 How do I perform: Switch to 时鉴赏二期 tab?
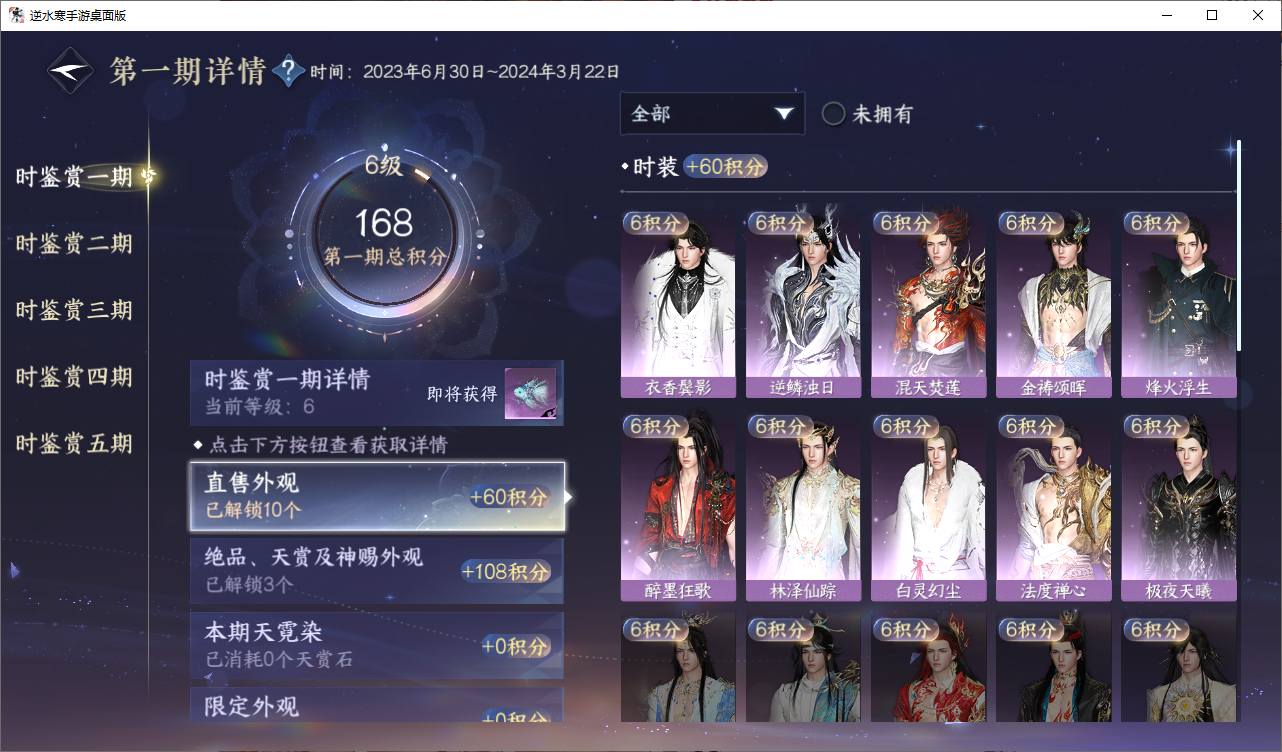click(x=74, y=244)
